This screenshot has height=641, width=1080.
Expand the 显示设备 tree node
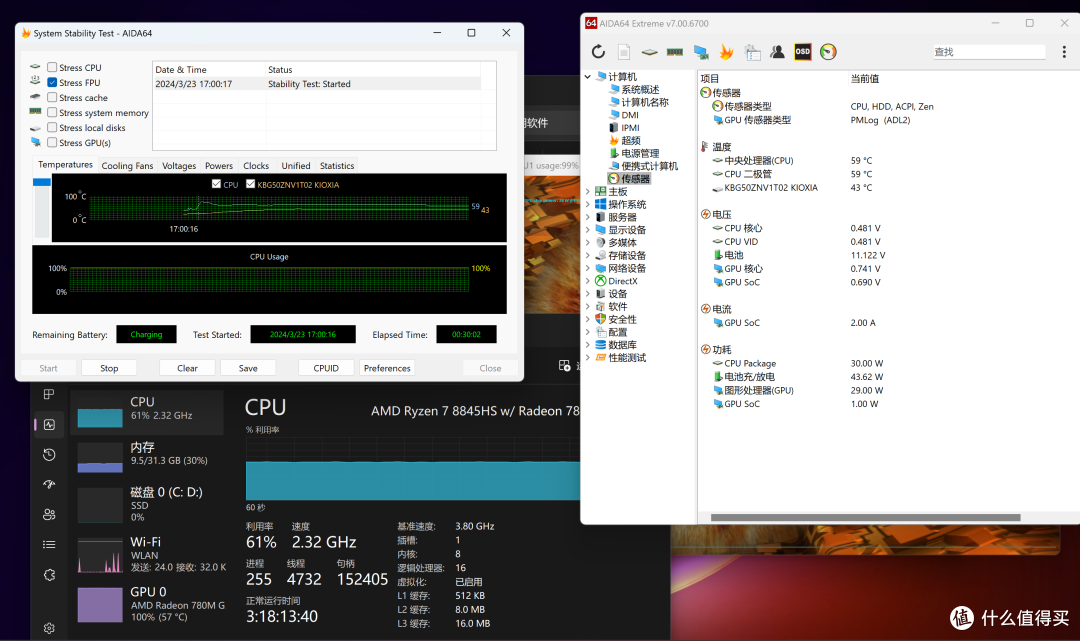click(588, 230)
